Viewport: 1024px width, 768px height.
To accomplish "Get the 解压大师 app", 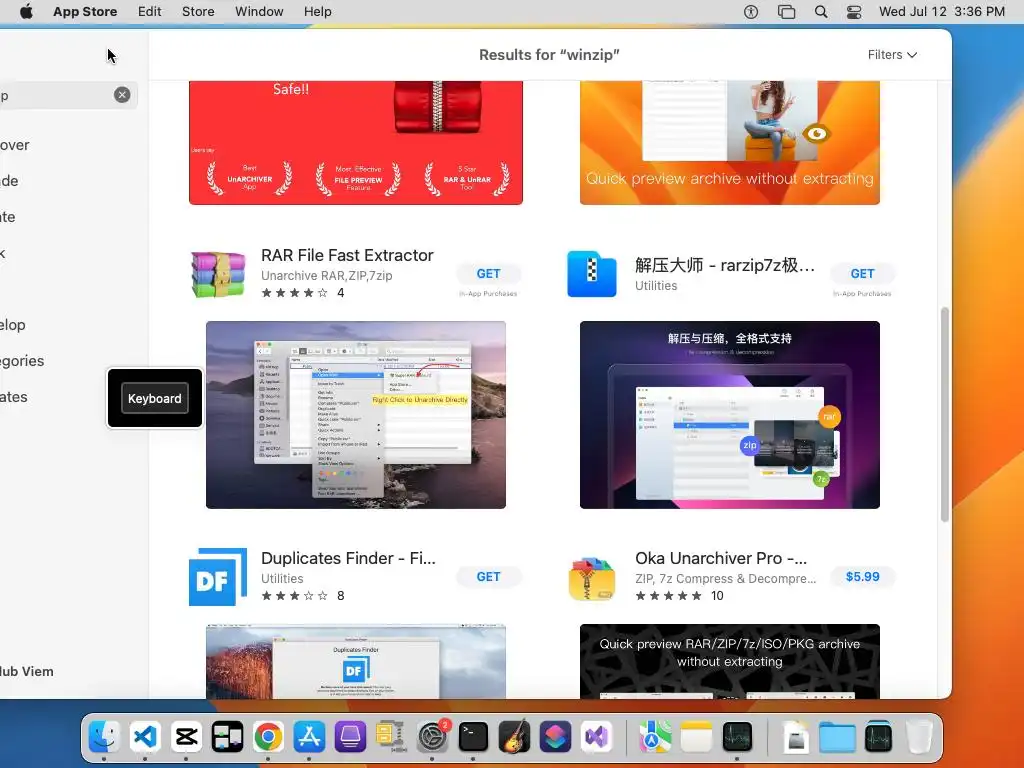I will click(x=862, y=274).
